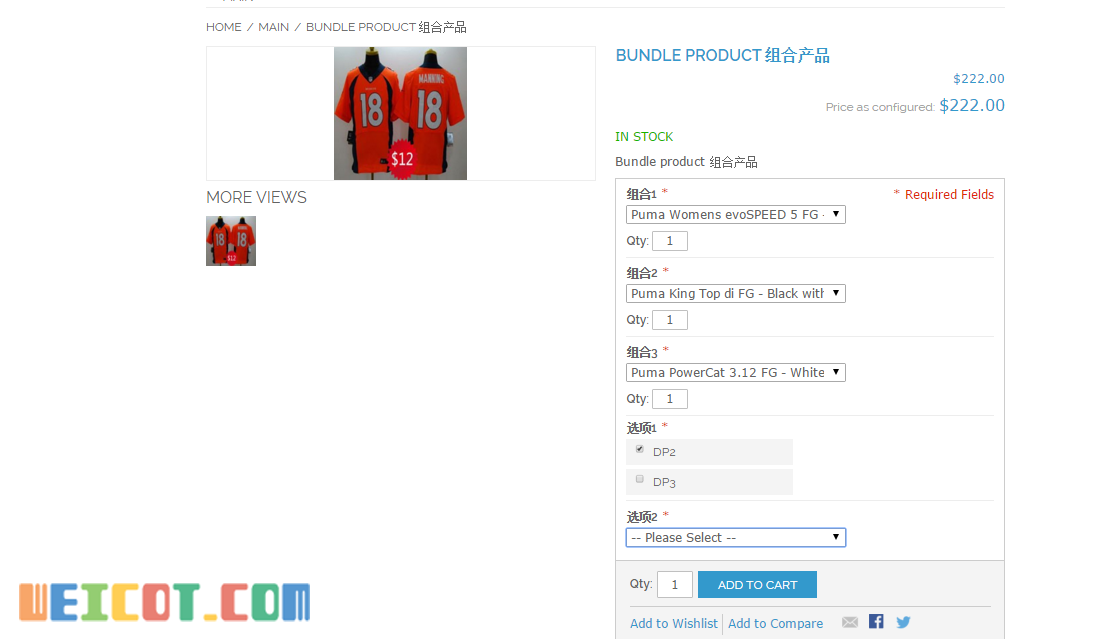
Task: Click the Add to Wishlist link
Action: pyautogui.click(x=674, y=623)
